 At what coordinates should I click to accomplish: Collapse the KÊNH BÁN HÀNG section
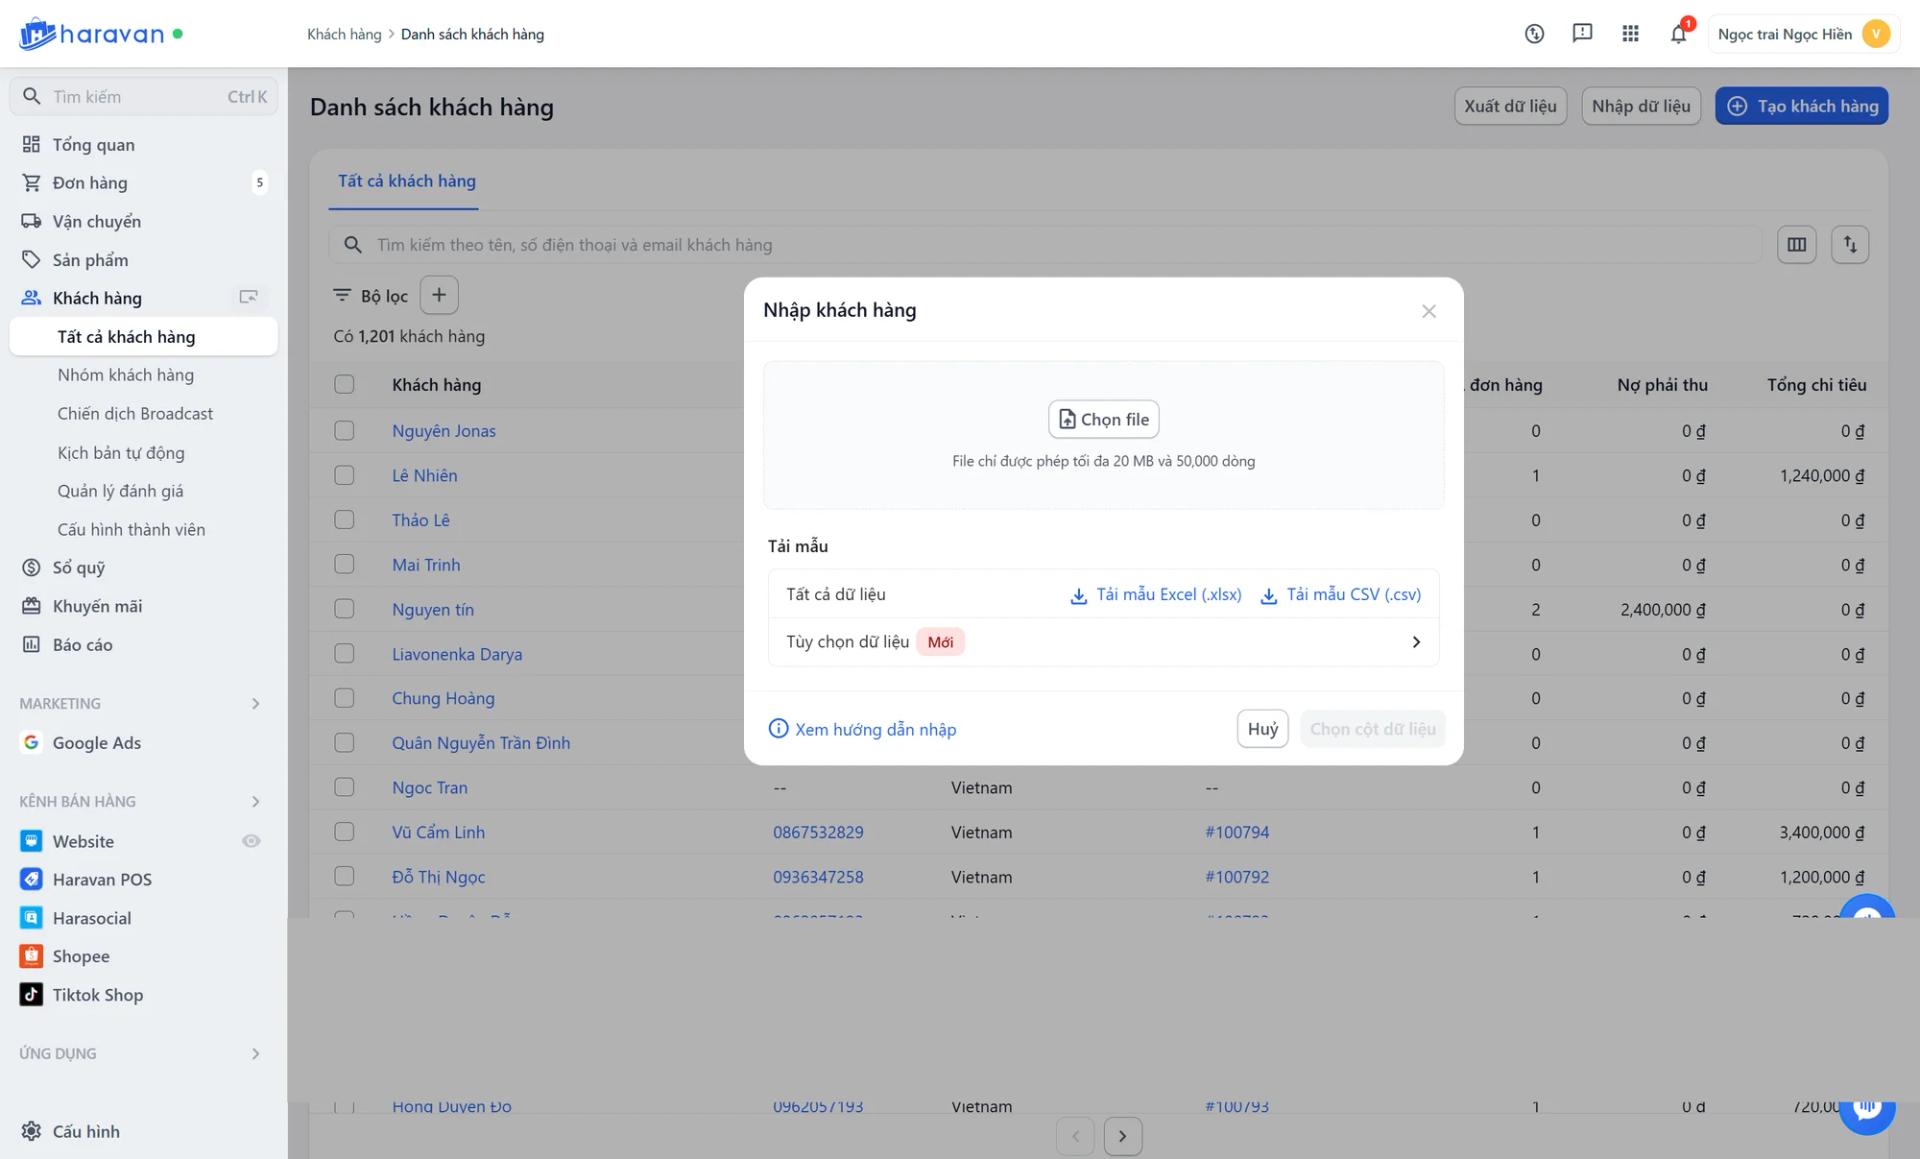255,802
